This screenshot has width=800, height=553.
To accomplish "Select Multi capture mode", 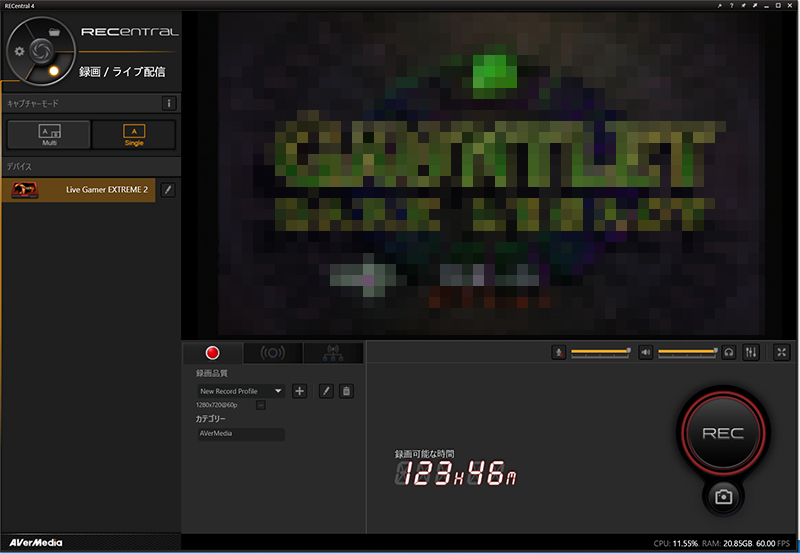I will coord(49,134).
